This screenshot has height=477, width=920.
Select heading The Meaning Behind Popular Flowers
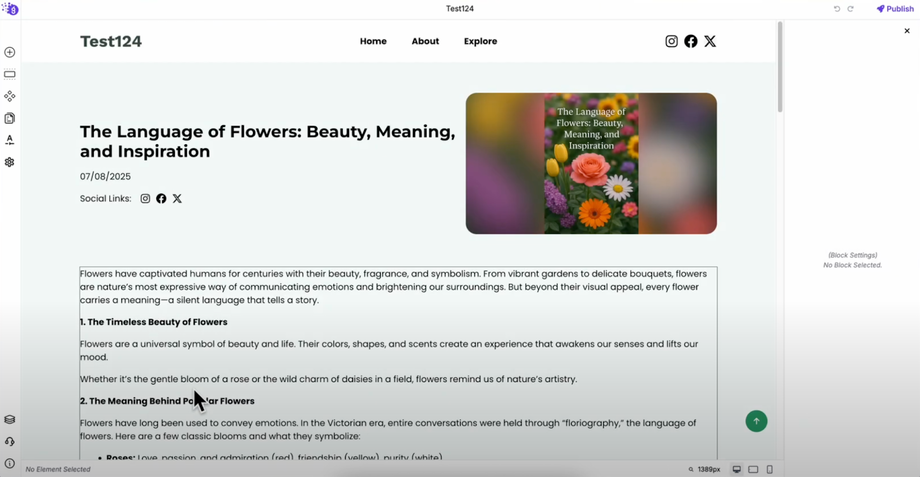point(167,401)
